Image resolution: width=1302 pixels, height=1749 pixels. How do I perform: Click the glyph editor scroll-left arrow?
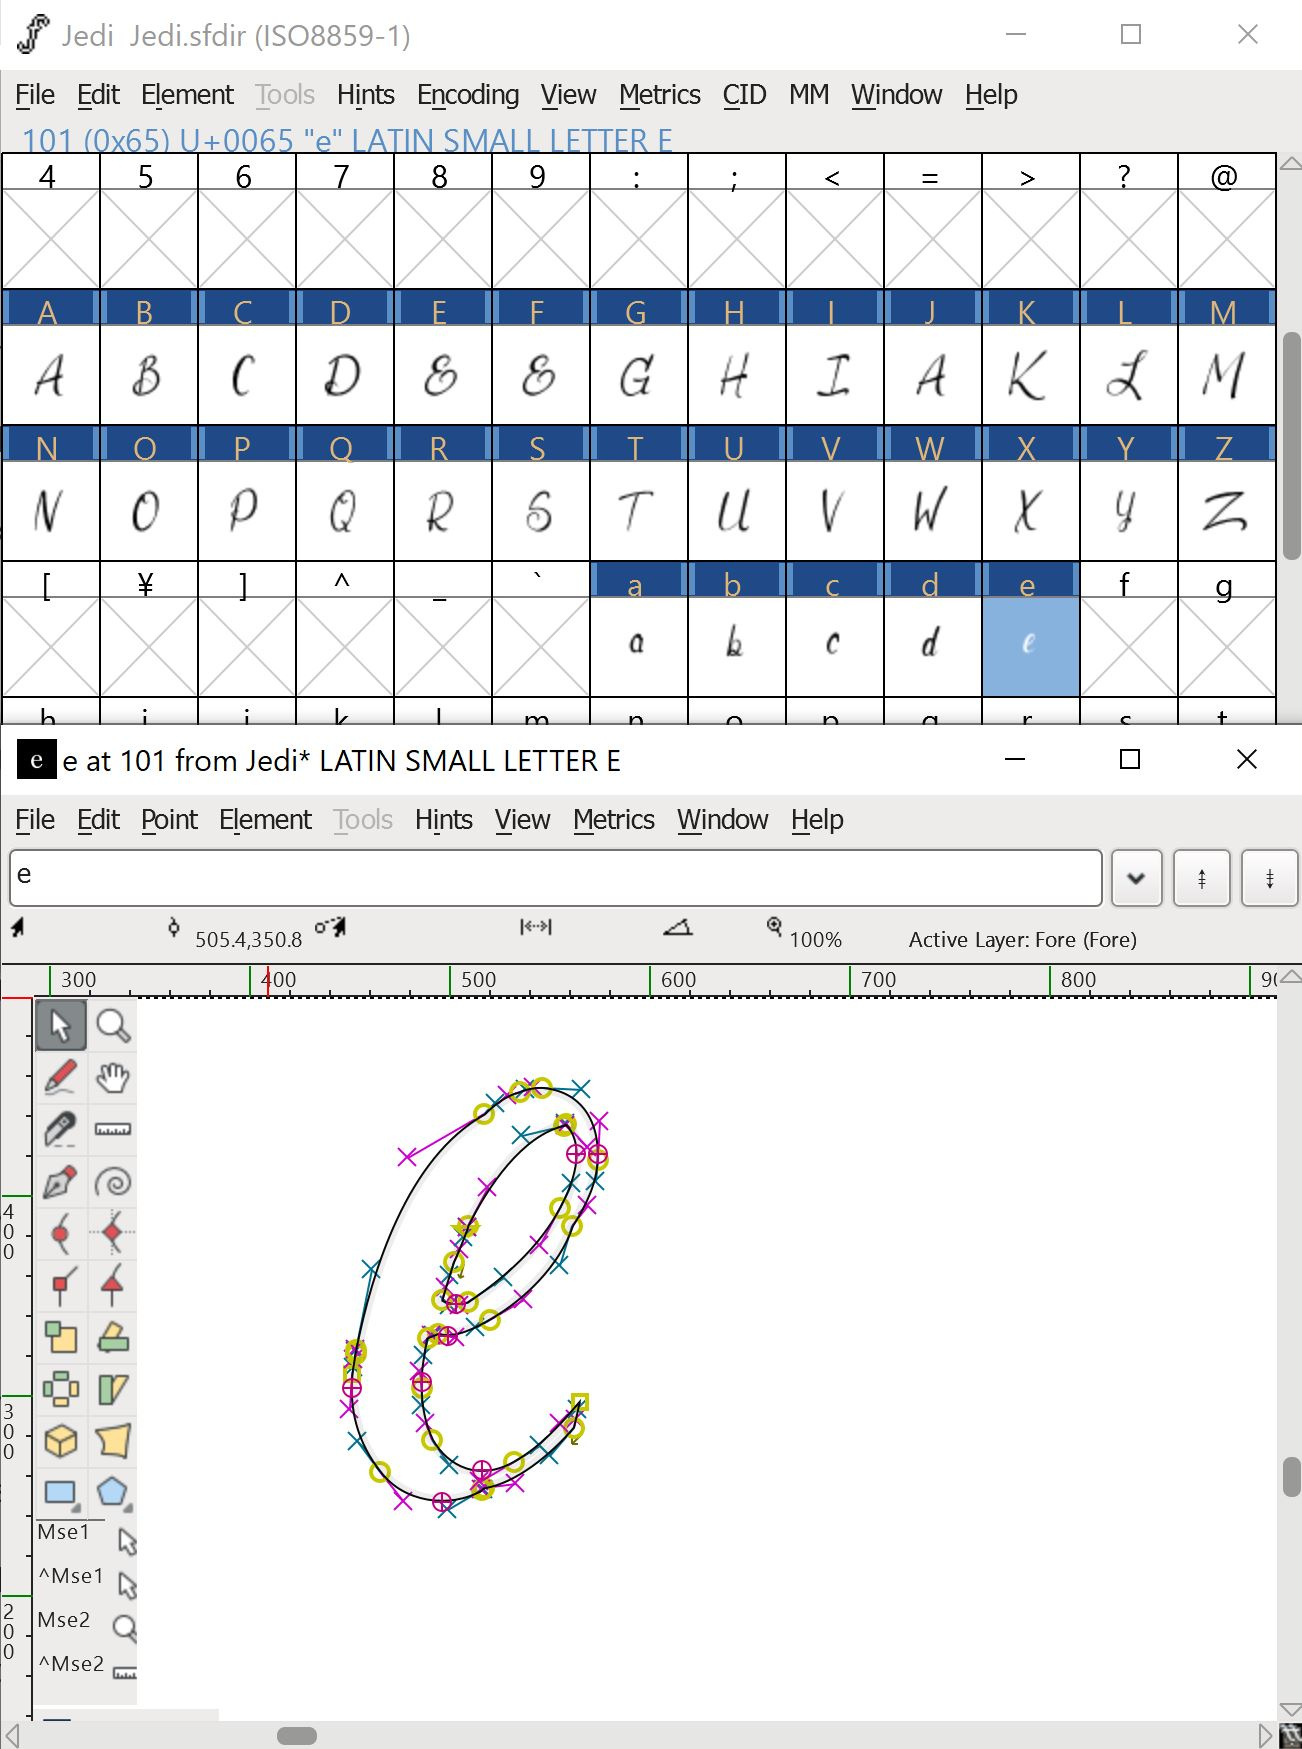pos(12,1735)
